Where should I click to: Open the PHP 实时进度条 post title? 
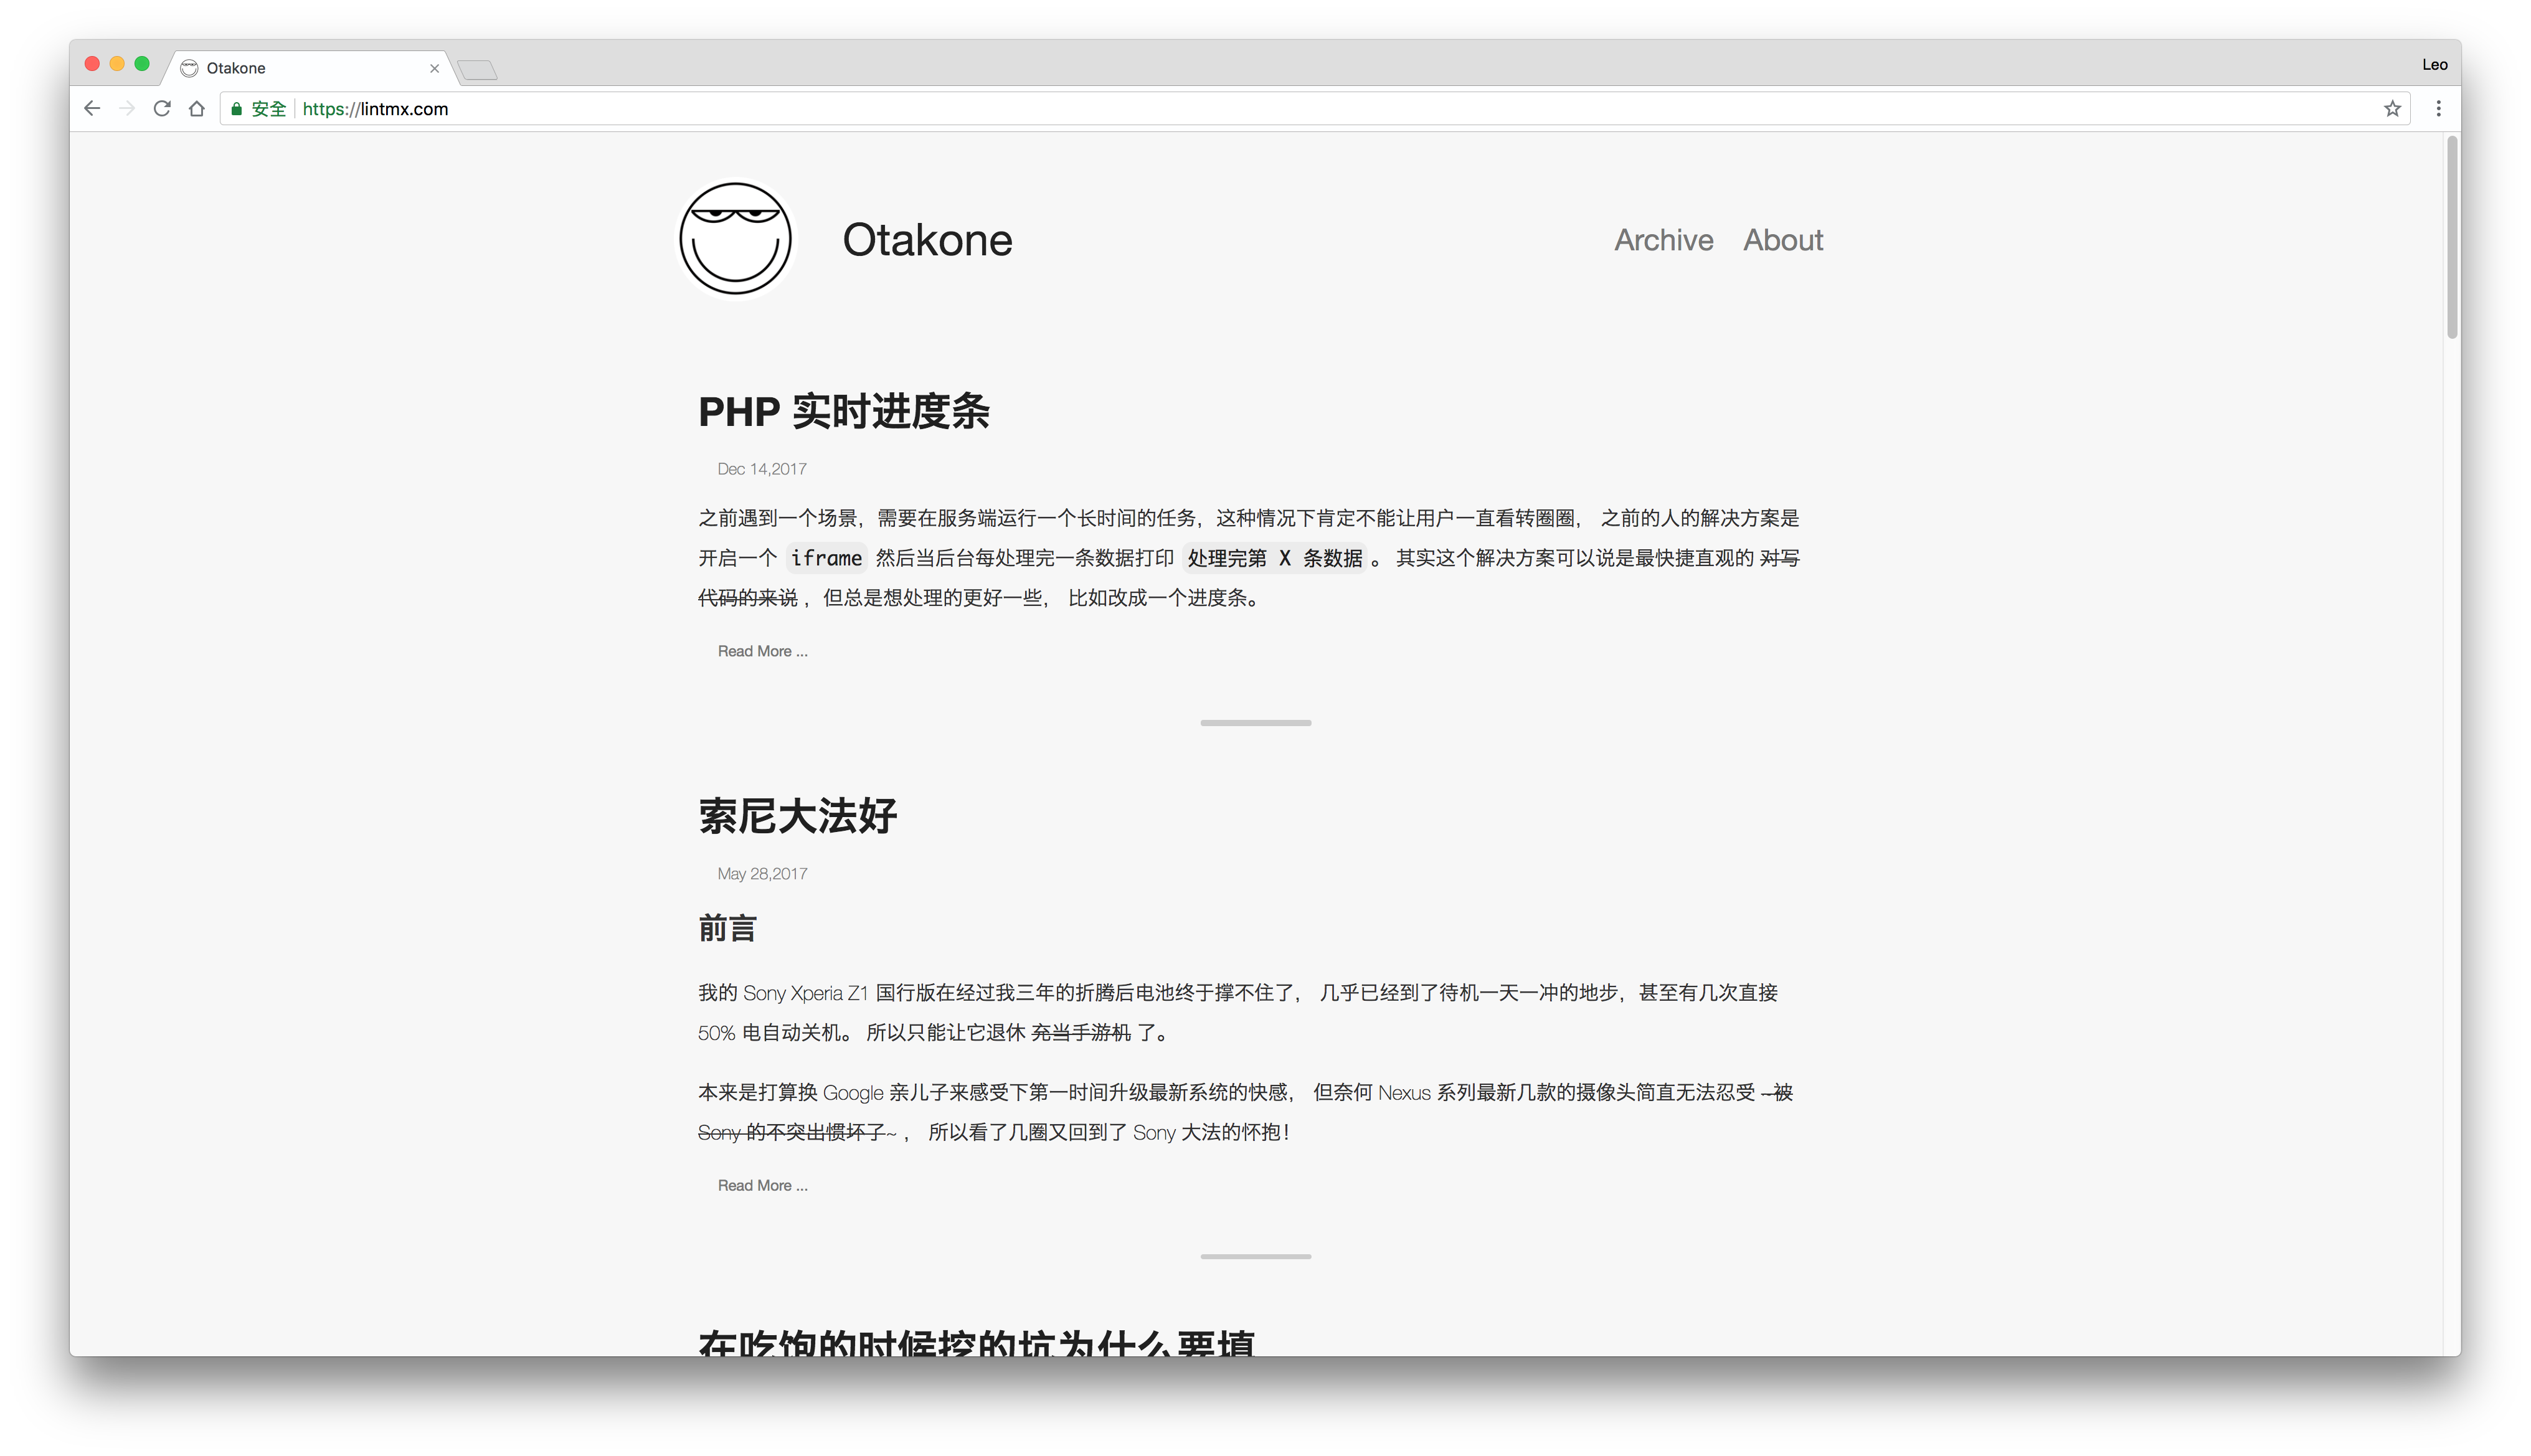coord(843,412)
